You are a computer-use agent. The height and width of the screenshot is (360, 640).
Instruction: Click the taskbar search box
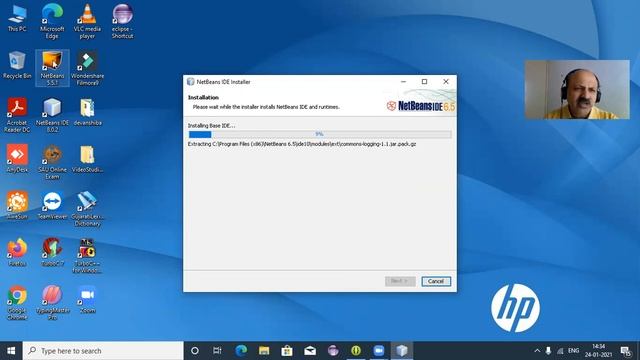coord(103,351)
